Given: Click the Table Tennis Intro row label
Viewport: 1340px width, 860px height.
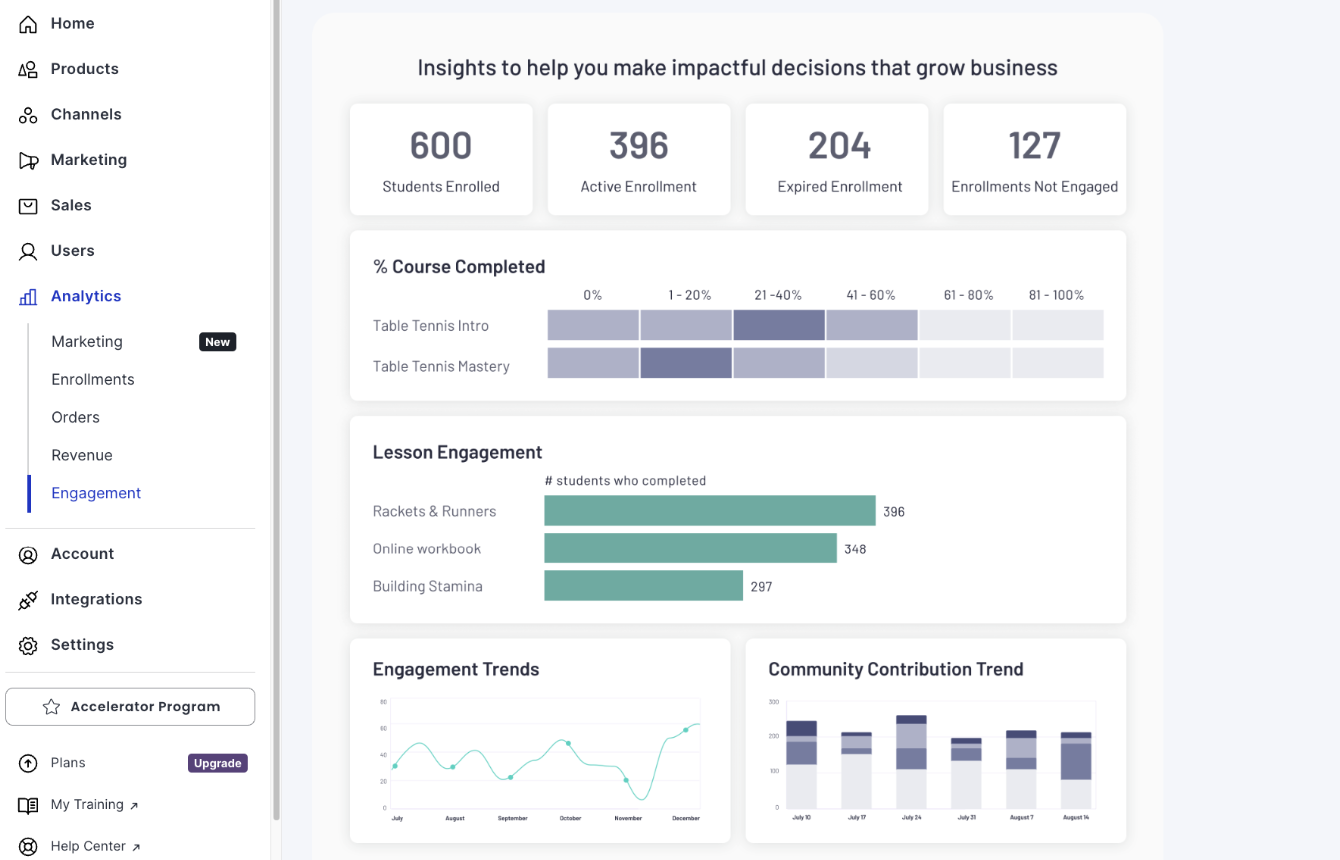Looking at the screenshot, I should coord(431,326).
